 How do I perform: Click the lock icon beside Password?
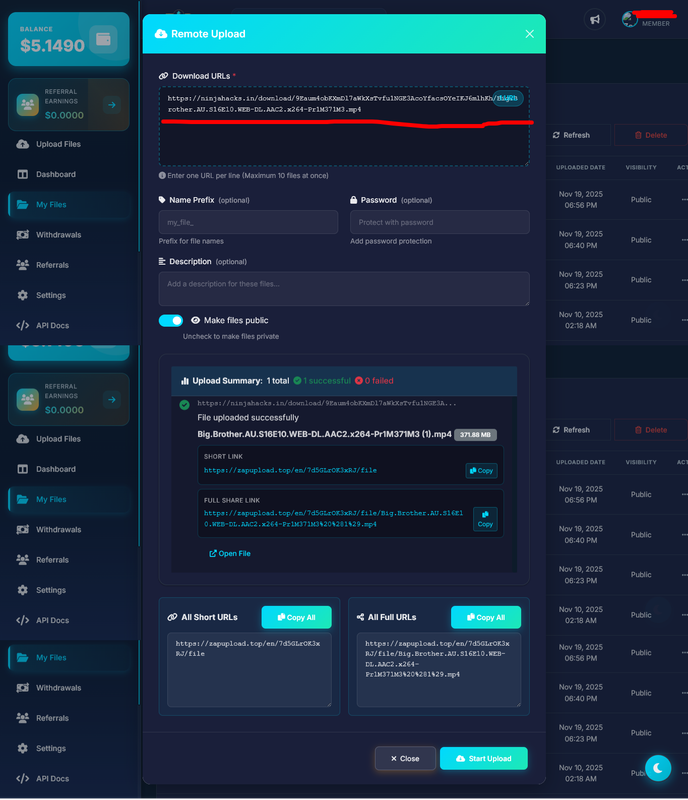pos(354,200)
